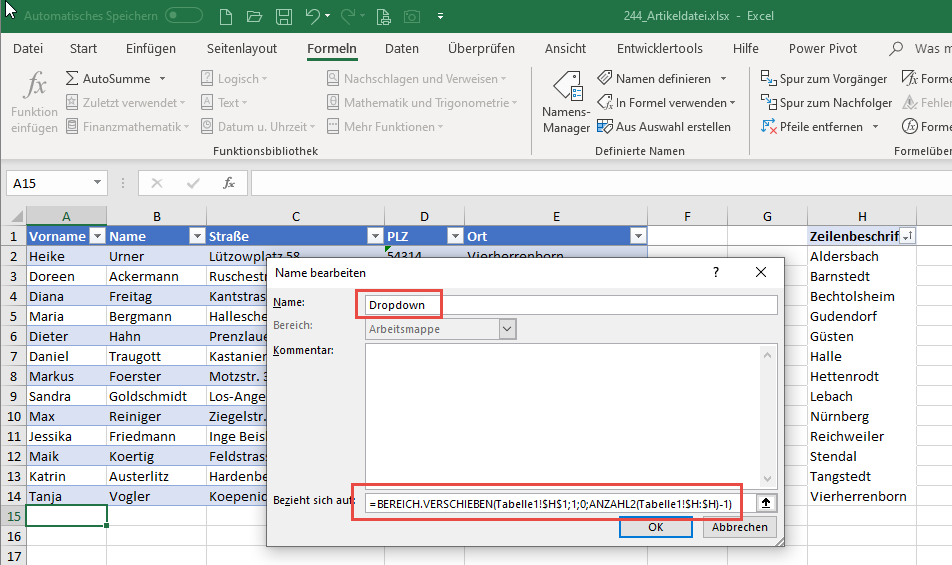This screenshot has height=565, width=952.
Task: Open Finanzmathematik functions list
Action: point(128,127)
